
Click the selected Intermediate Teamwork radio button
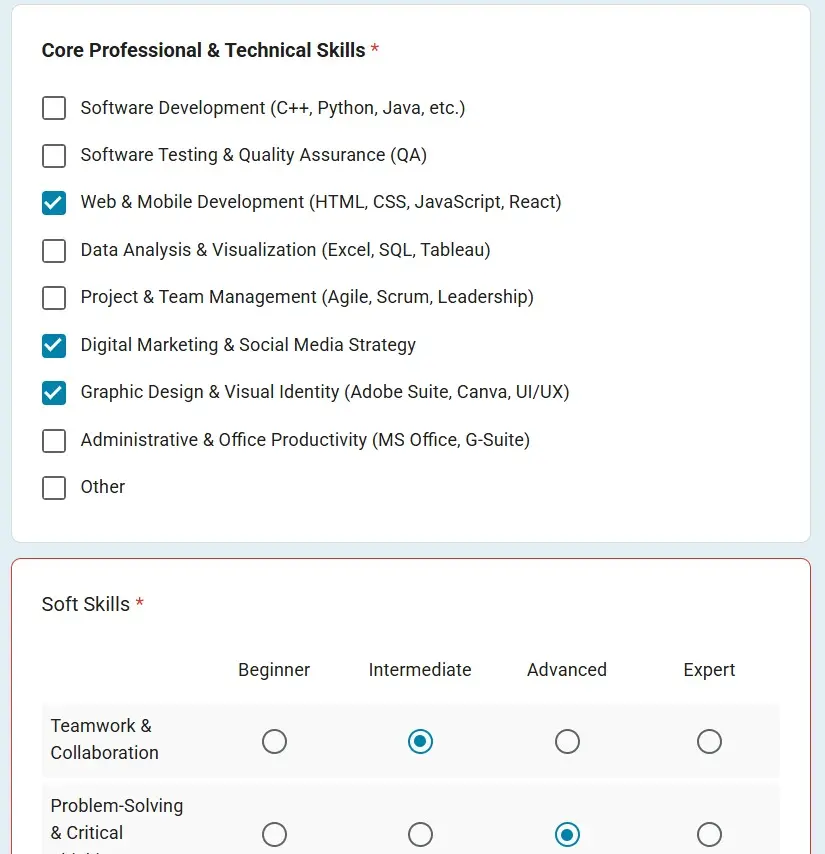click(420, 742)
